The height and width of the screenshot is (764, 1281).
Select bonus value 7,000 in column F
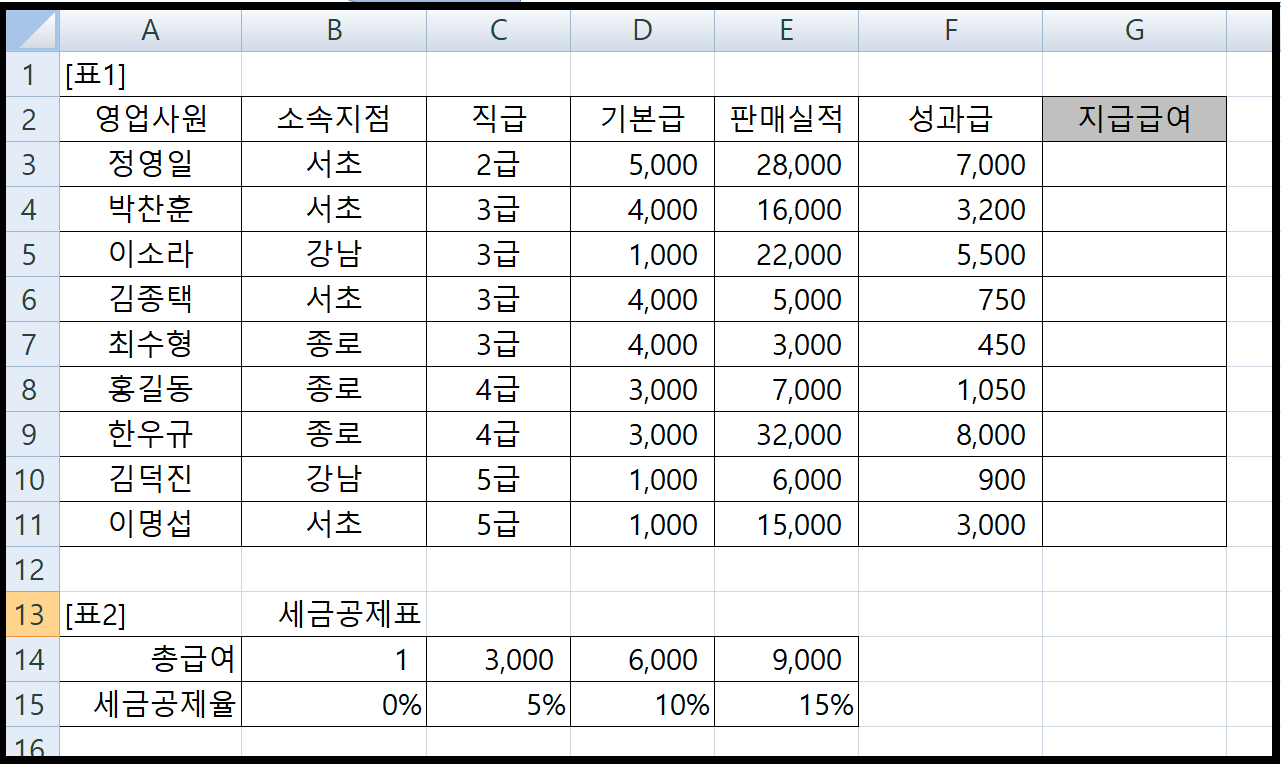[950, 164]
